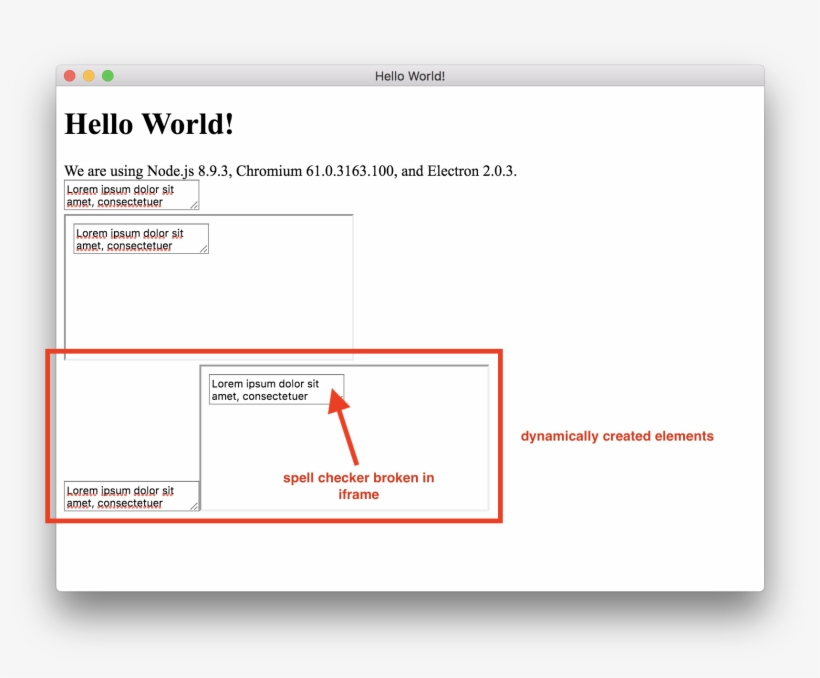Click resize handle of bottom-left textarea
Viewport: 820px width, 678px height.
(195, 506)
